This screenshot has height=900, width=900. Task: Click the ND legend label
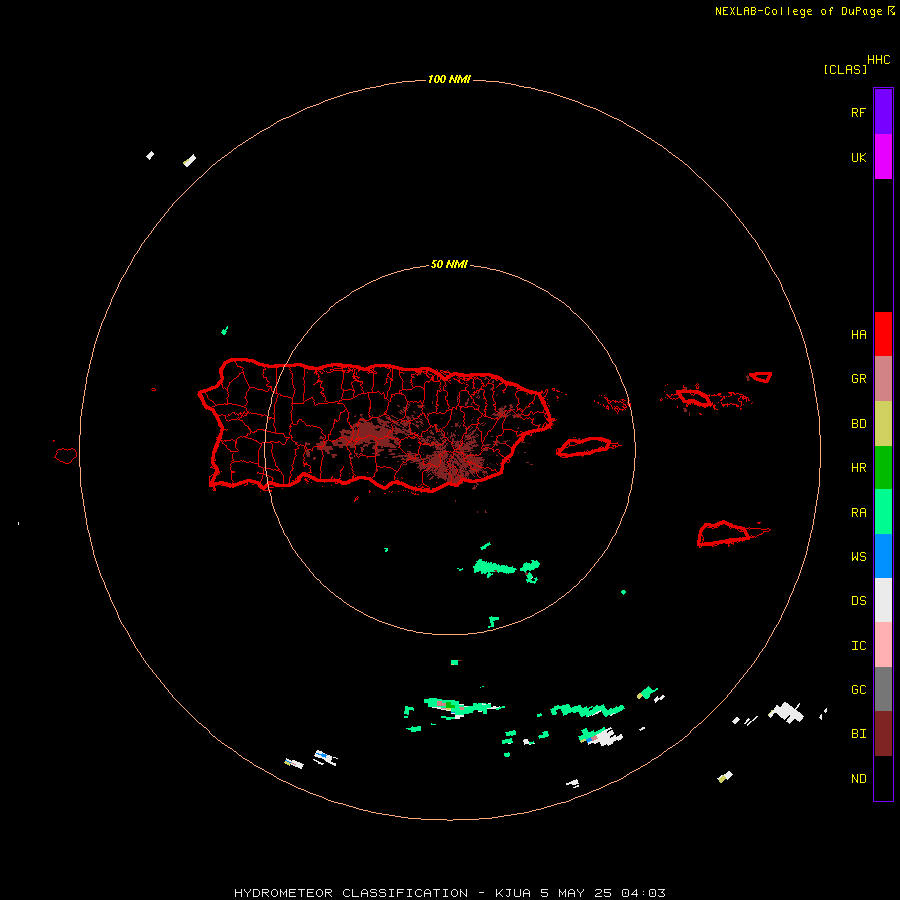pos(858,779)
